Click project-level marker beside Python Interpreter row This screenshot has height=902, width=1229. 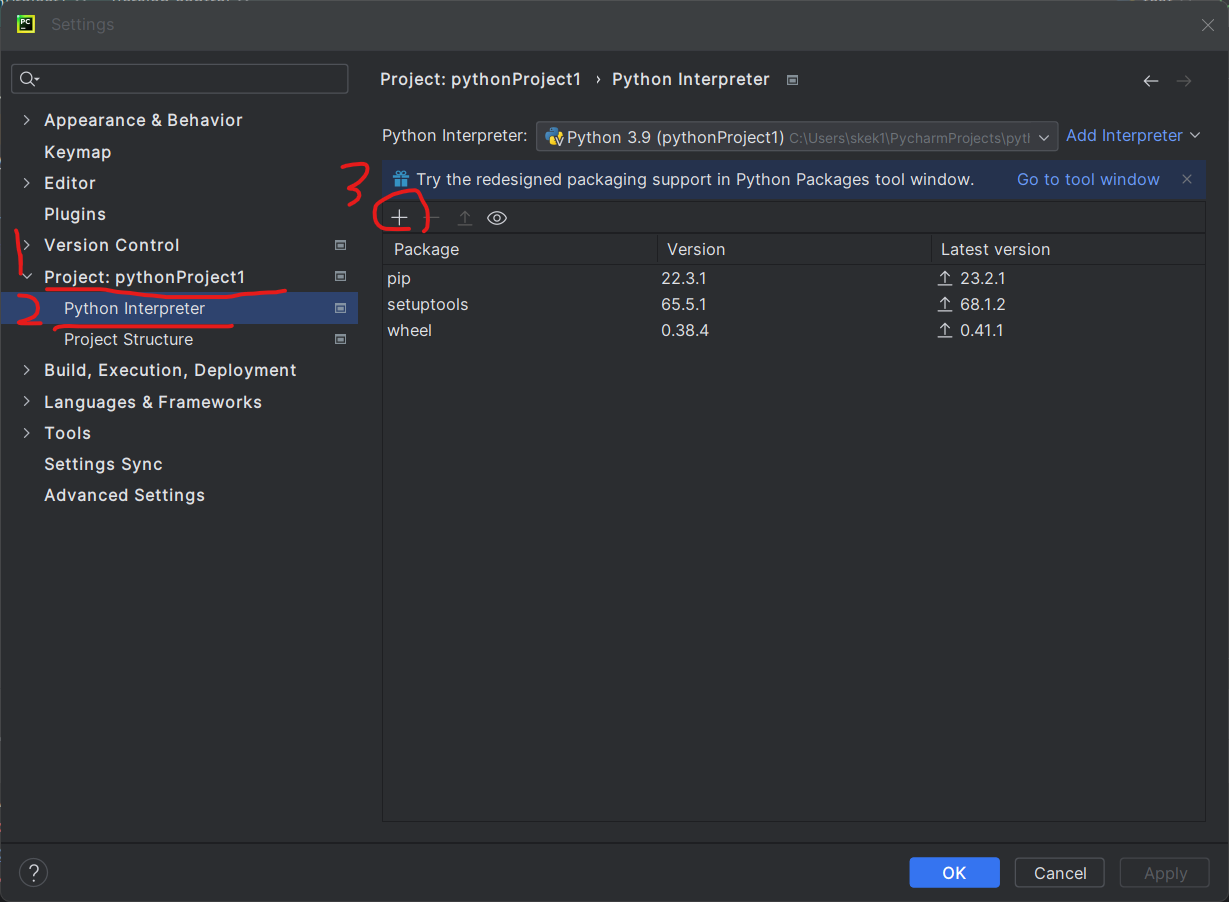(340, 308)
